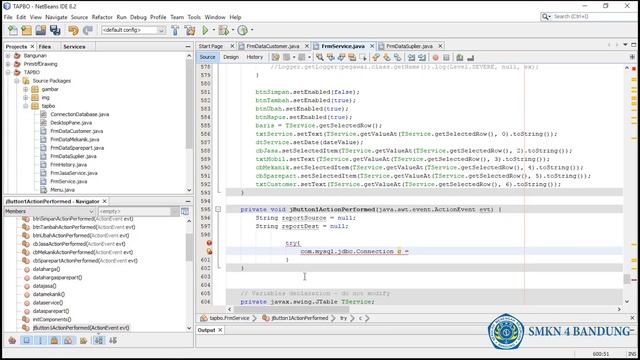Select the Source view button
640x360 pixels.
(207, 57)
